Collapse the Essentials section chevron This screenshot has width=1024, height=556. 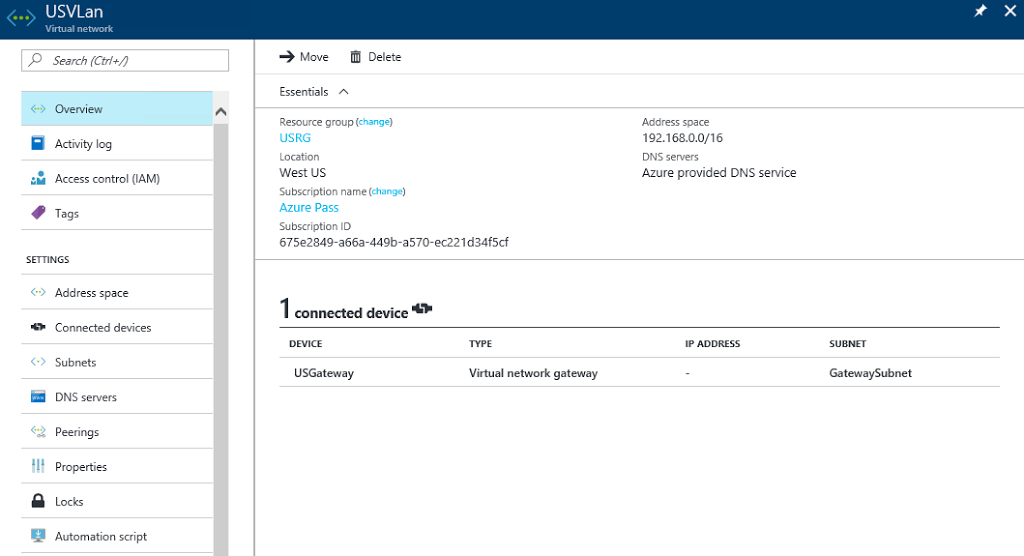344,92
